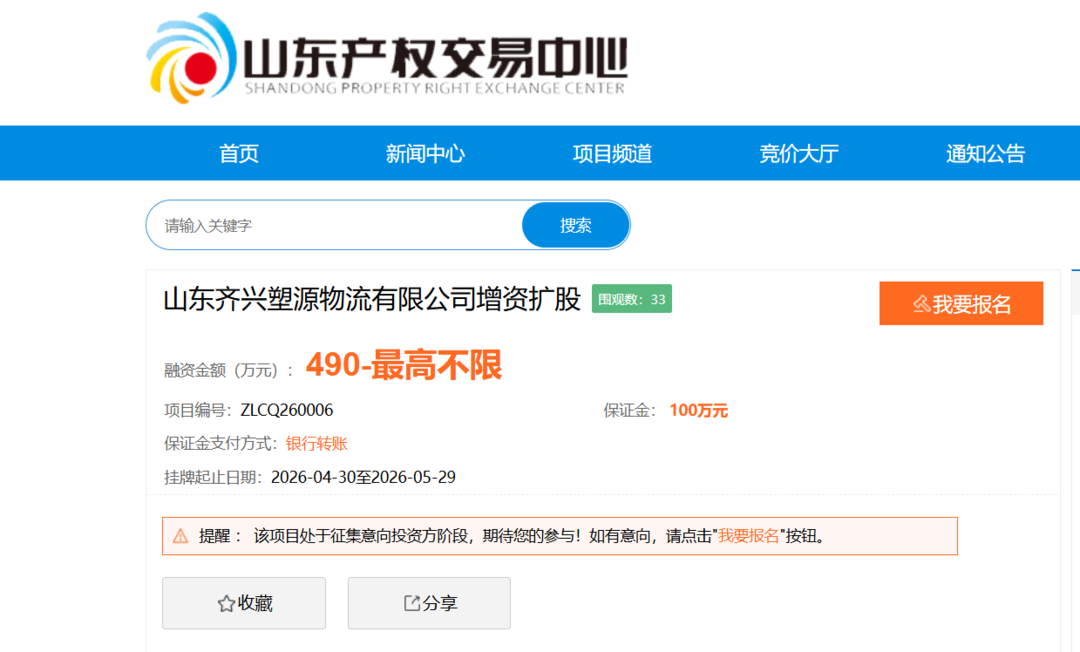Screen dimensions: 1080x652
Task: Click the gavel icon in 我要报名 button
Action: [x=922, y=304]
